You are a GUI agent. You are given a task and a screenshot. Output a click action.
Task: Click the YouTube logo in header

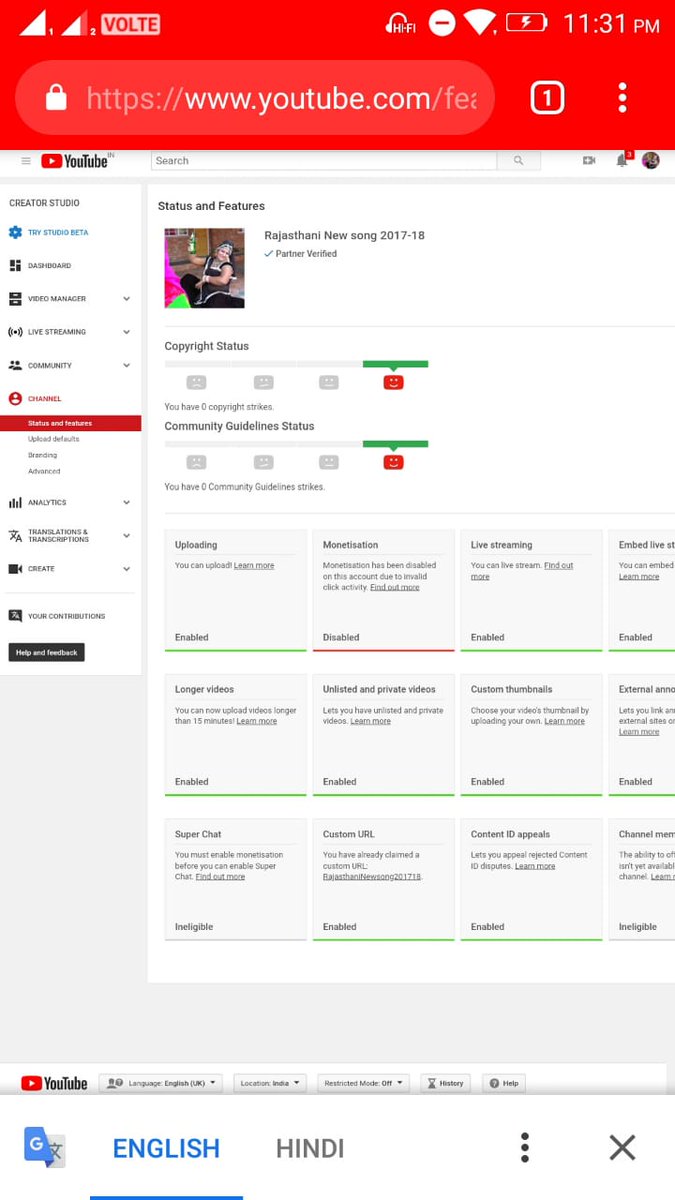[77, 161]
